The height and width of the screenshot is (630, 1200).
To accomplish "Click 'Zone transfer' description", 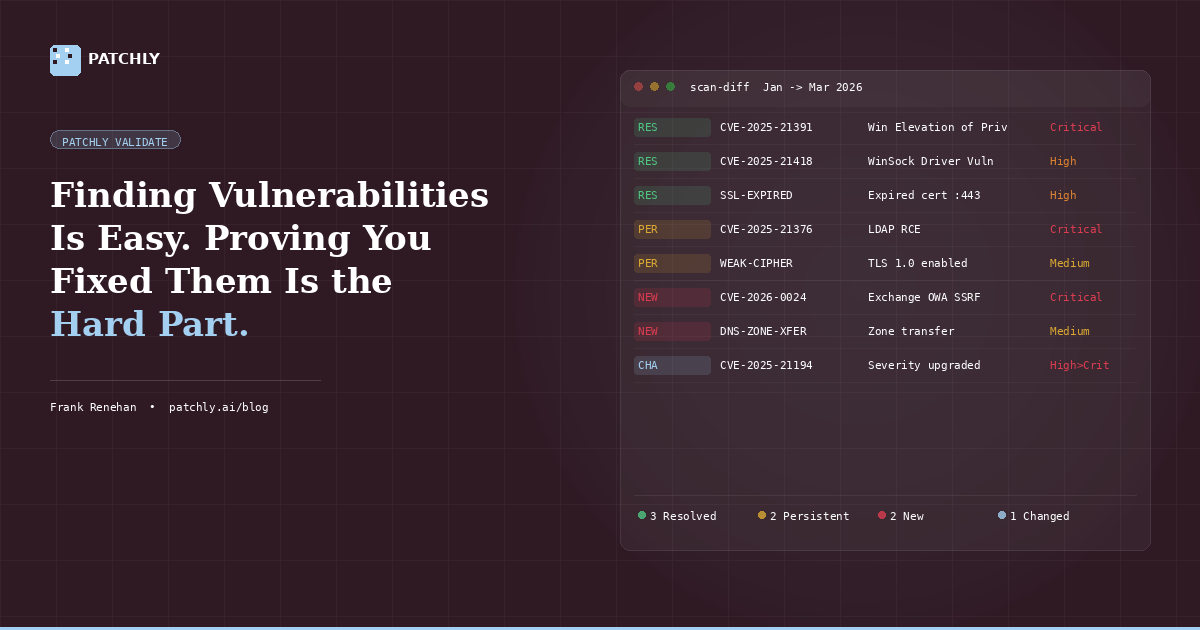I will [x=911, y=331].
